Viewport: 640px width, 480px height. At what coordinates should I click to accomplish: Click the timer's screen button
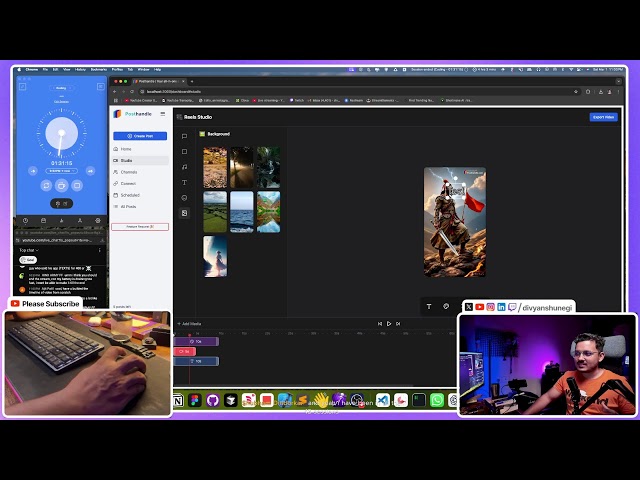[77, 185]
